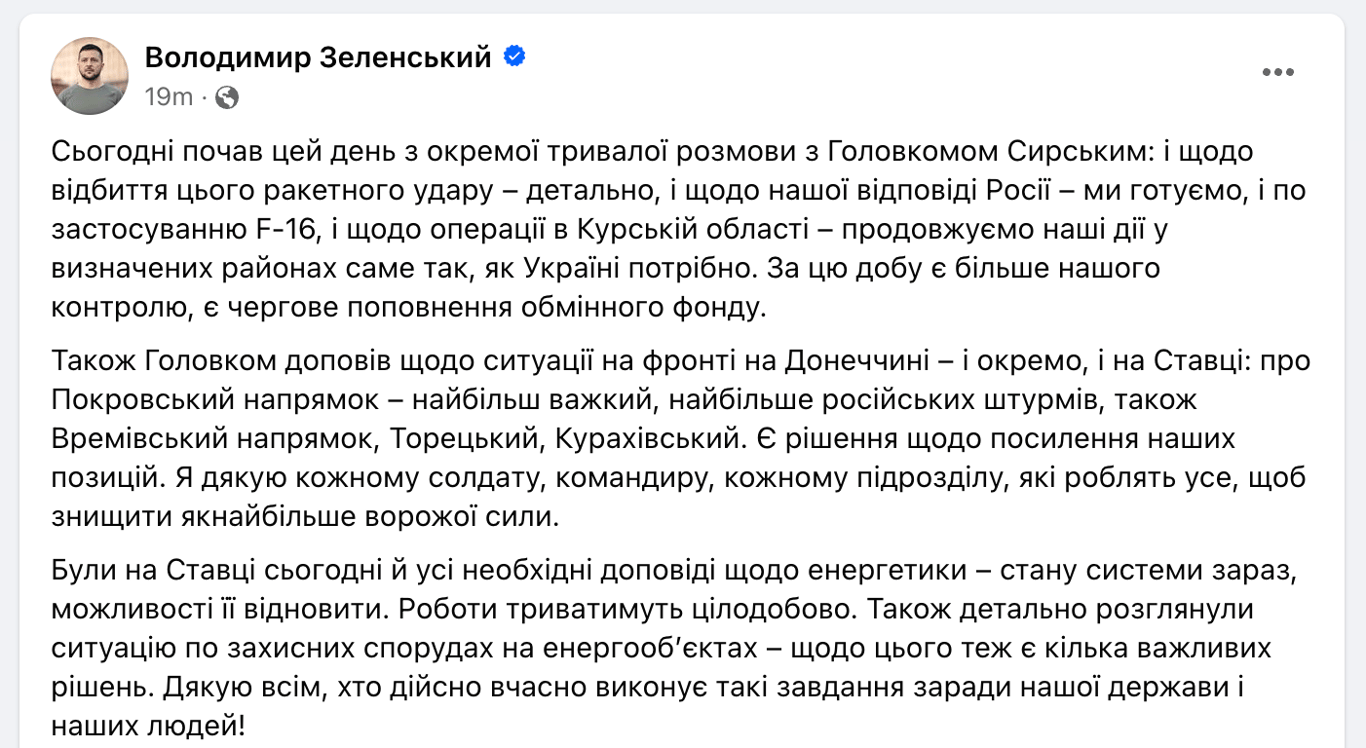
Task: Click the blue verified badge icon
Action: [515, 57]
